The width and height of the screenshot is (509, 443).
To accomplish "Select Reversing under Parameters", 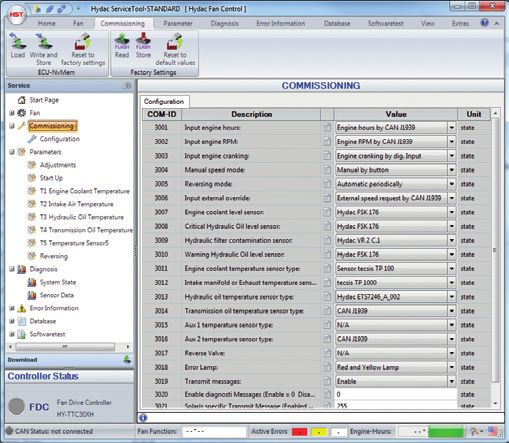I will coord(54,256).
